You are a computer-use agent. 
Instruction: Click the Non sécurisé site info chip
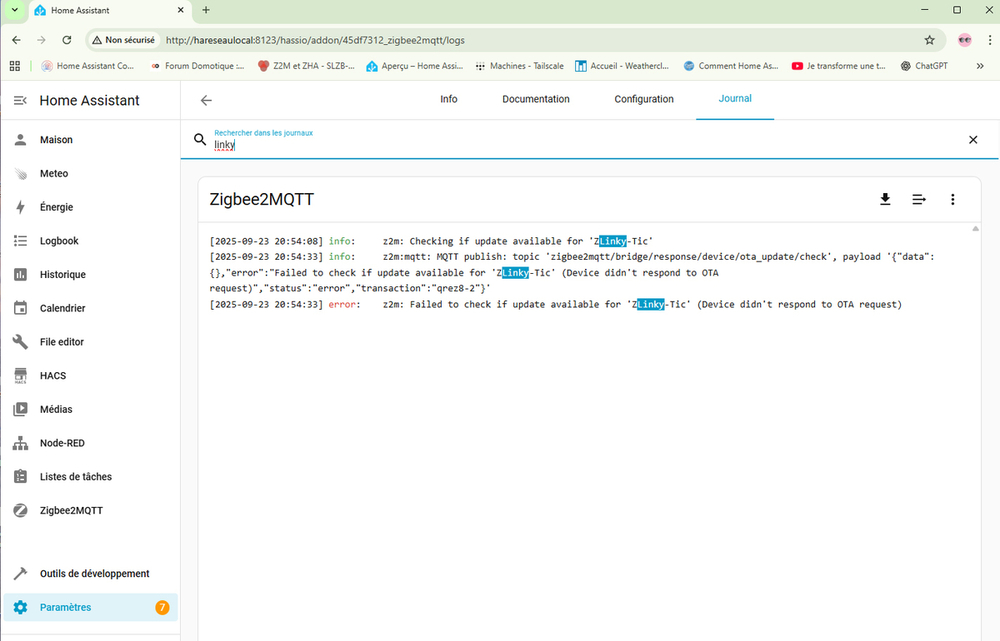click(123, 40)
